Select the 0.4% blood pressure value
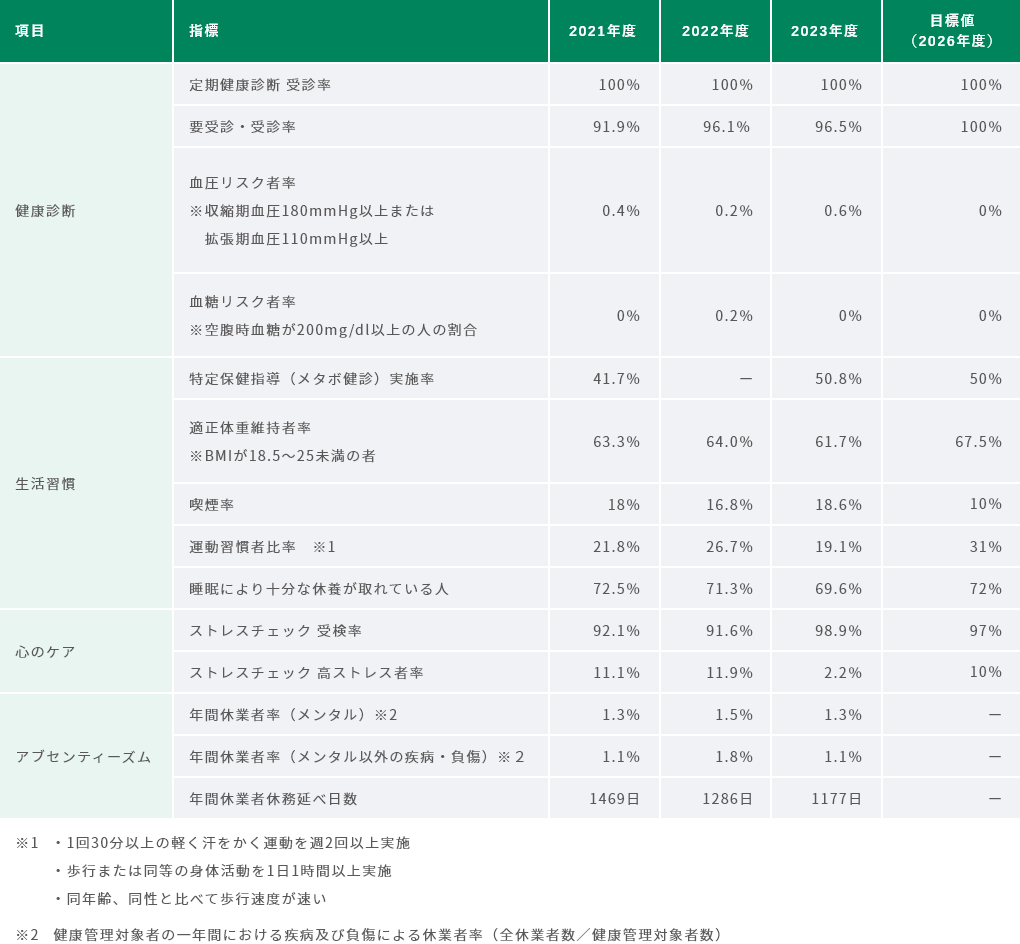 tap(621, 211)
